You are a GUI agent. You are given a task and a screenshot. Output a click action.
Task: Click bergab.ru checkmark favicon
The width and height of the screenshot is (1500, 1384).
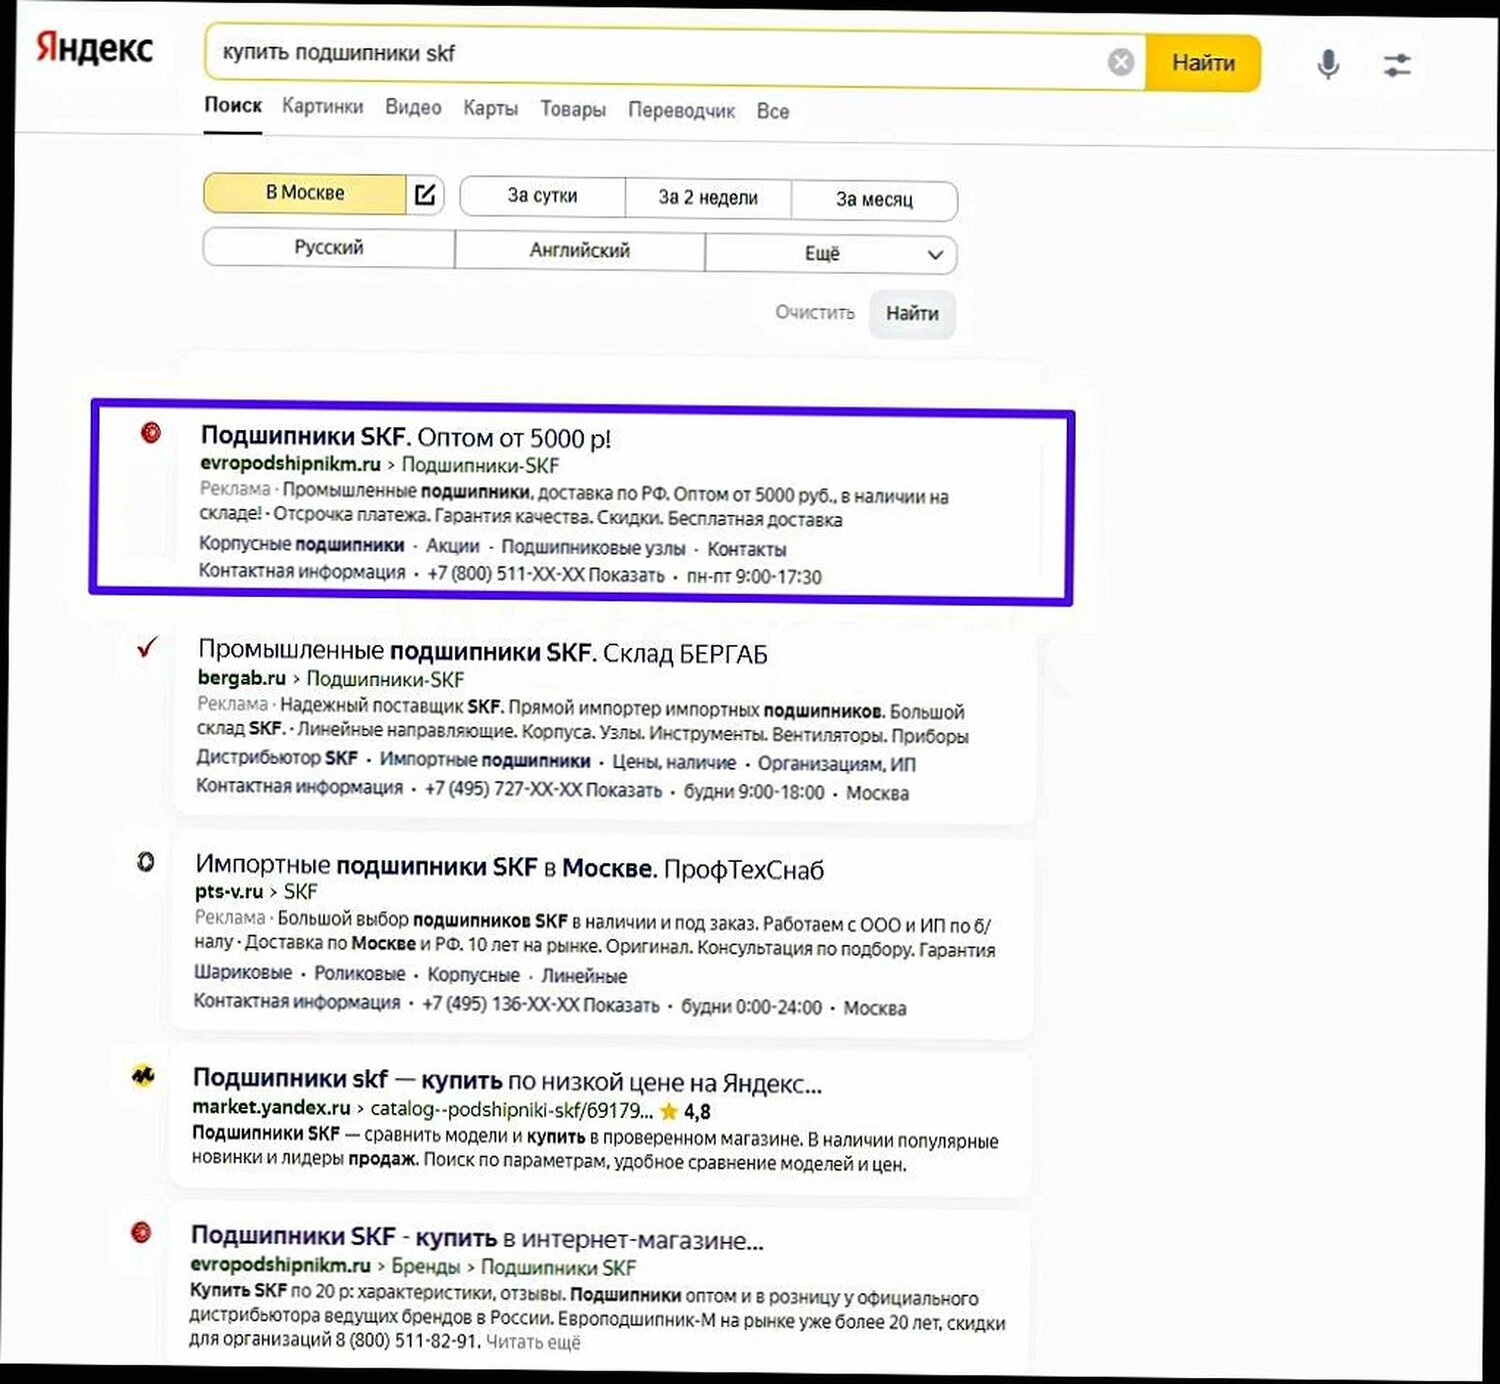147,647
